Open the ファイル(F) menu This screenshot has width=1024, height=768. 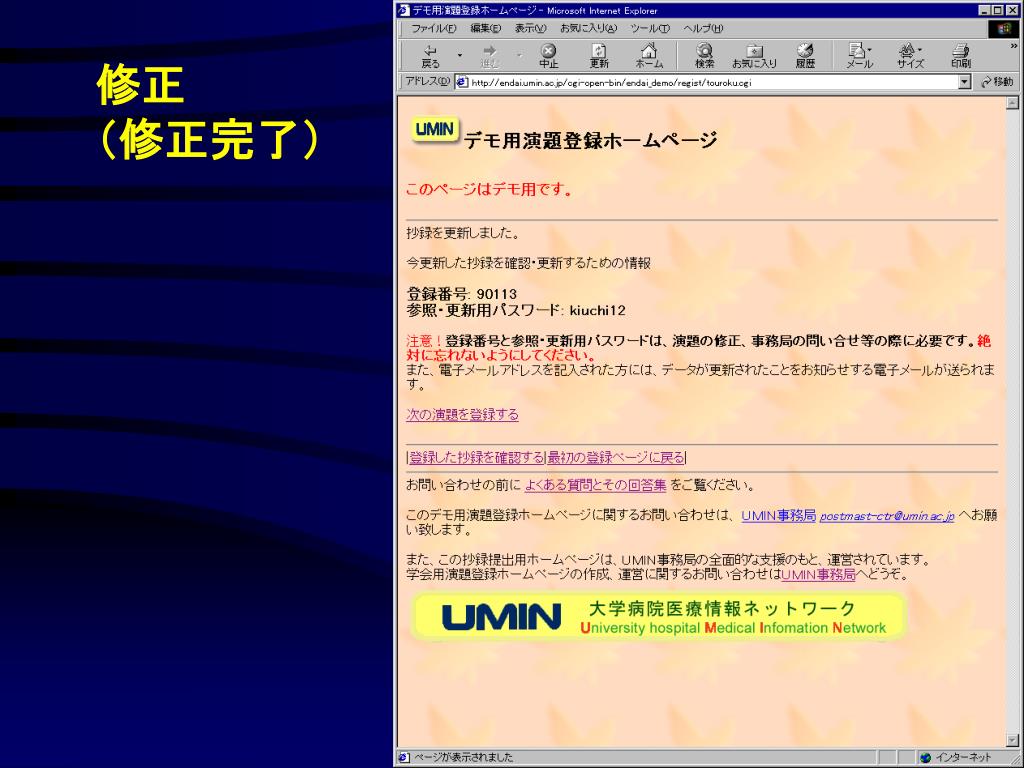click(433, 29)
